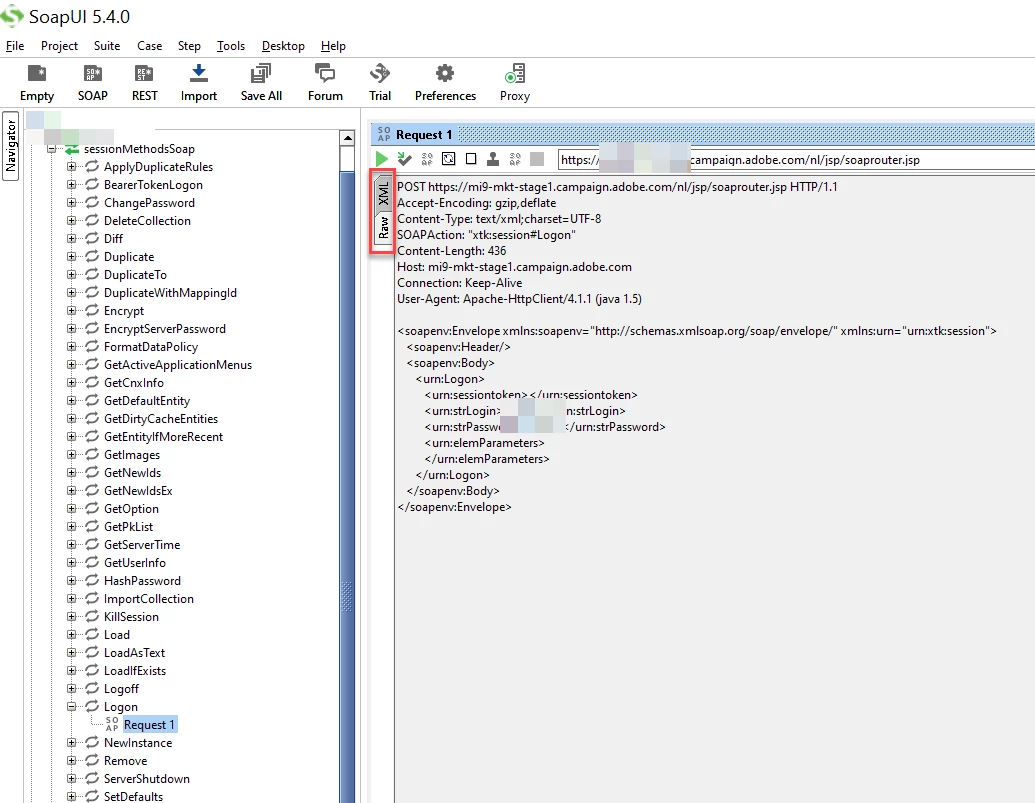
Task: Click the sessionMethodsSoap interface icon
Action: [72, 149]
